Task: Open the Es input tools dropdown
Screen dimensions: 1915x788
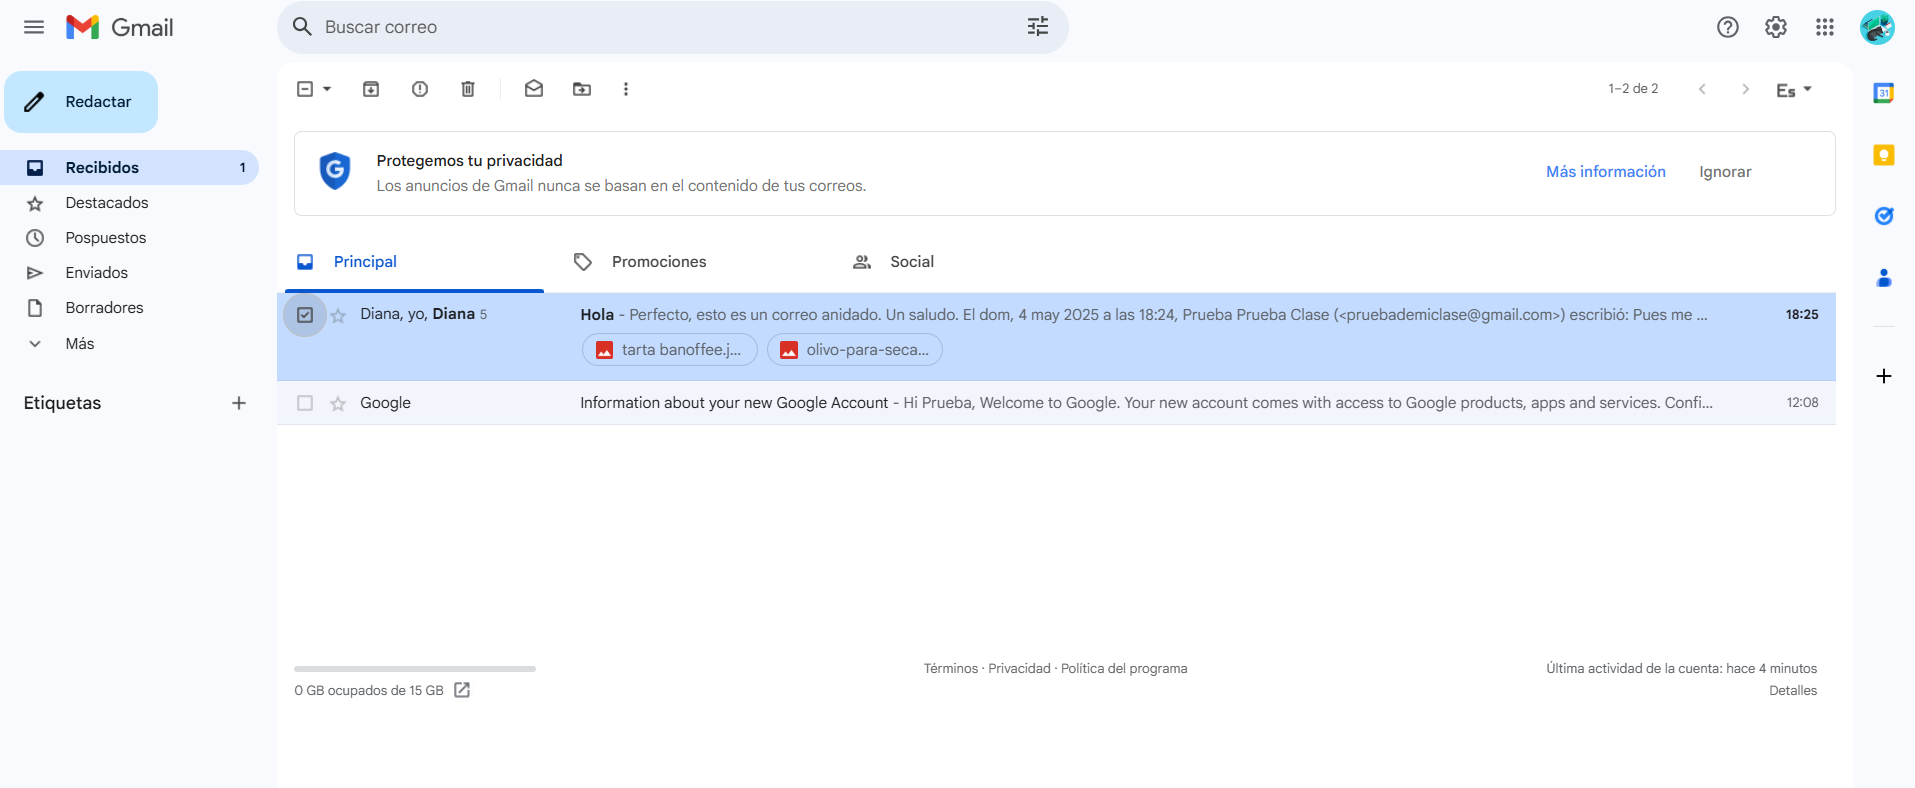Action: [x=1794, y=90]
